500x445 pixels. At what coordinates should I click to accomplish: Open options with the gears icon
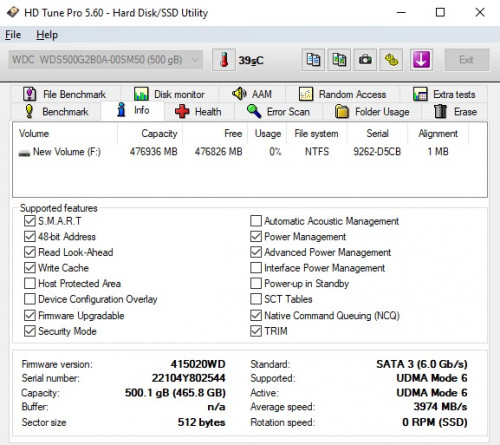[x=391, y=60]
